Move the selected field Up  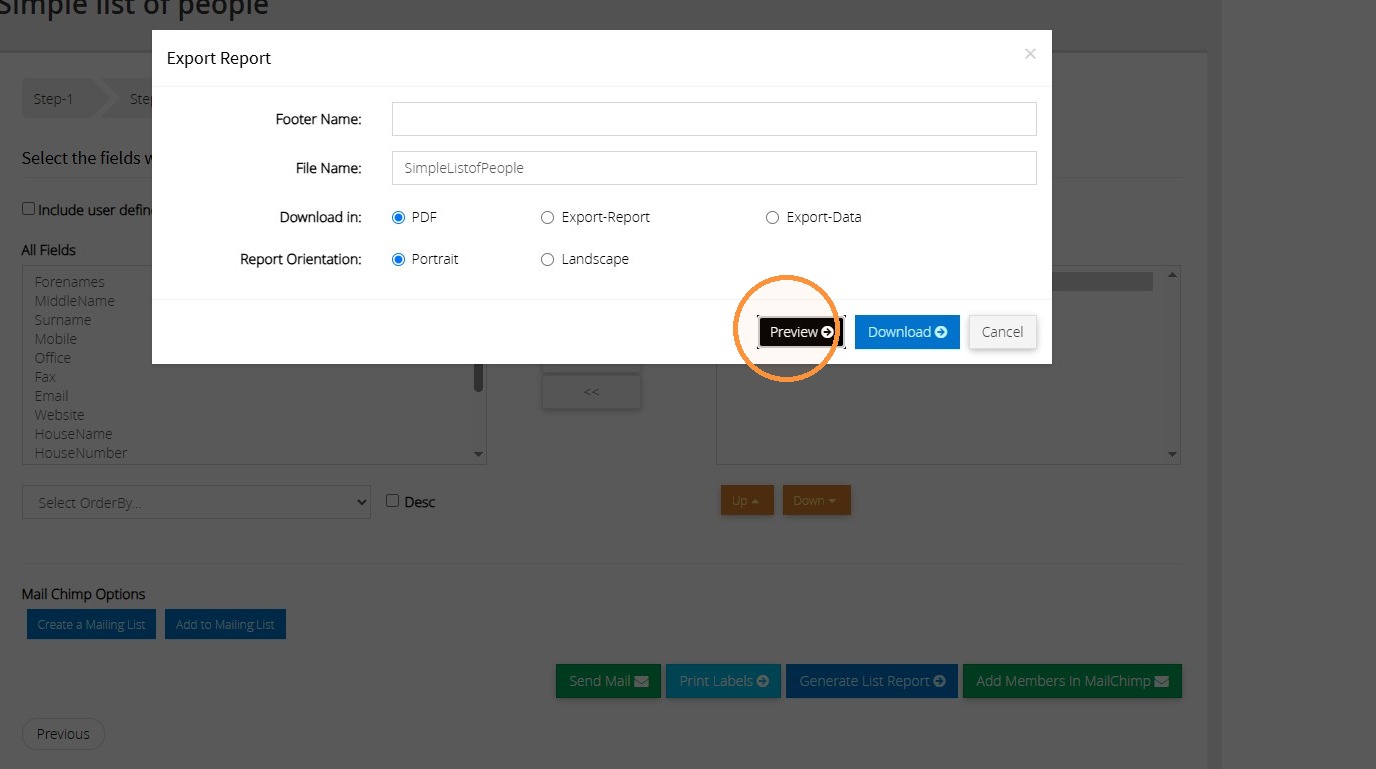click(x=747, y=501)
